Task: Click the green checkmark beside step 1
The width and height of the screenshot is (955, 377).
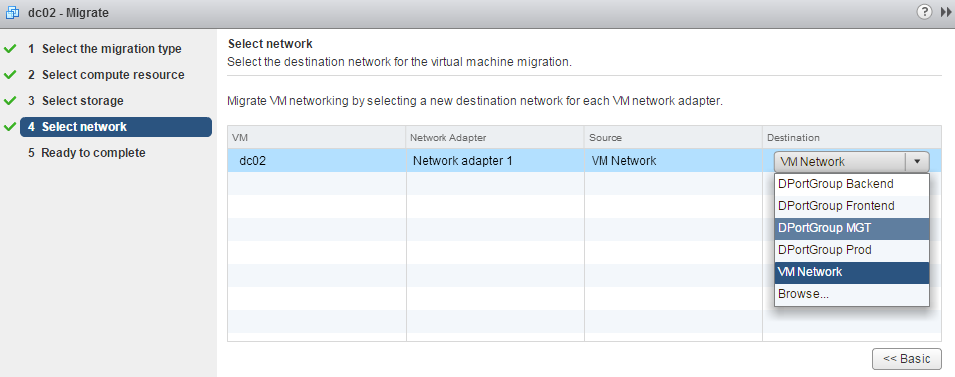Action: click(10, 49)
